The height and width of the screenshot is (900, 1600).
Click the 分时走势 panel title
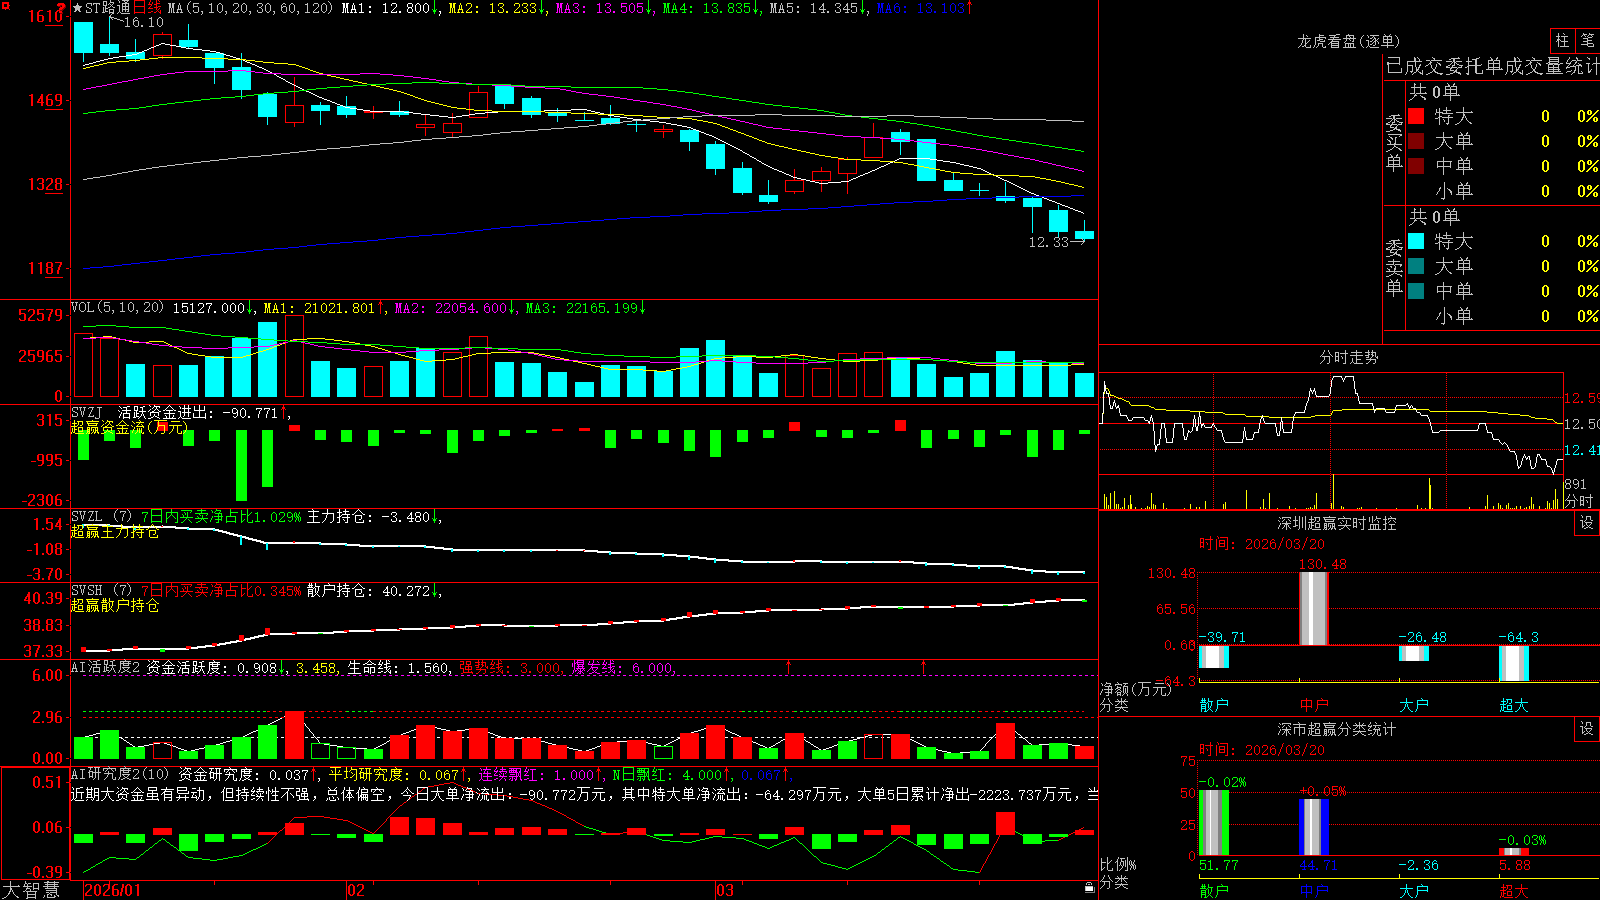1348,357
